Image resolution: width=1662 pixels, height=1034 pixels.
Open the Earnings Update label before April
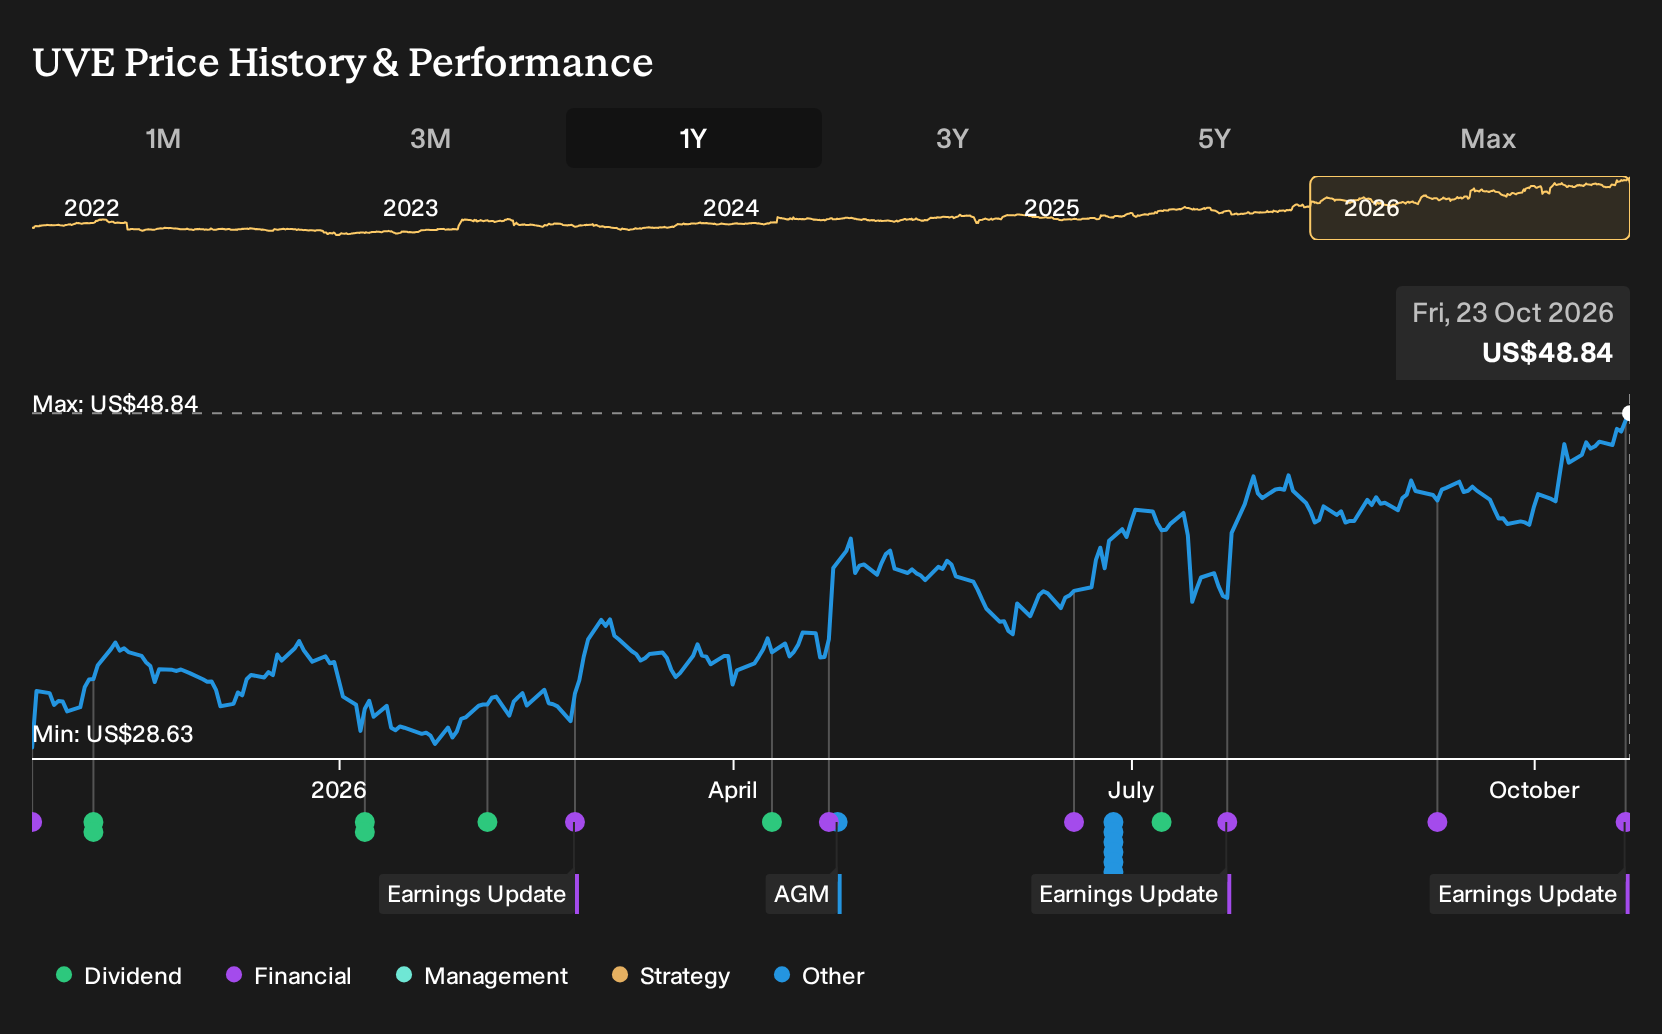478,894
